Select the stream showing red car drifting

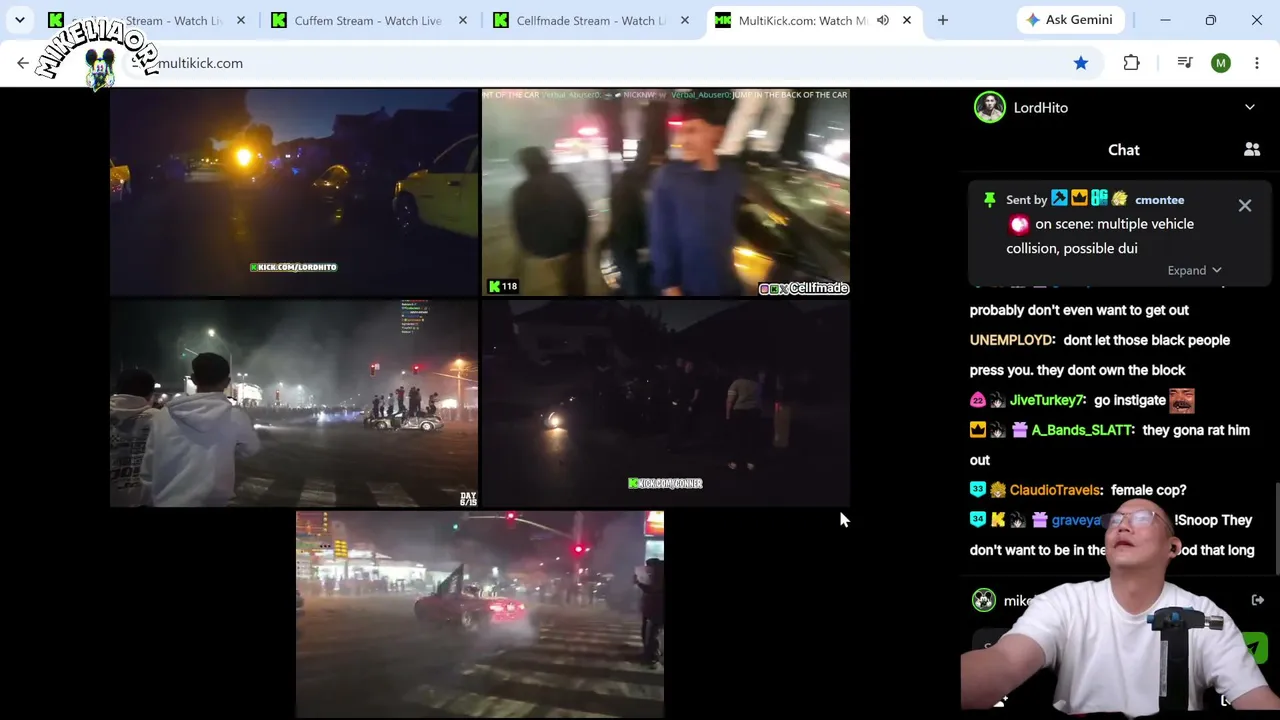pyautogui.click(x=480, y=614)
